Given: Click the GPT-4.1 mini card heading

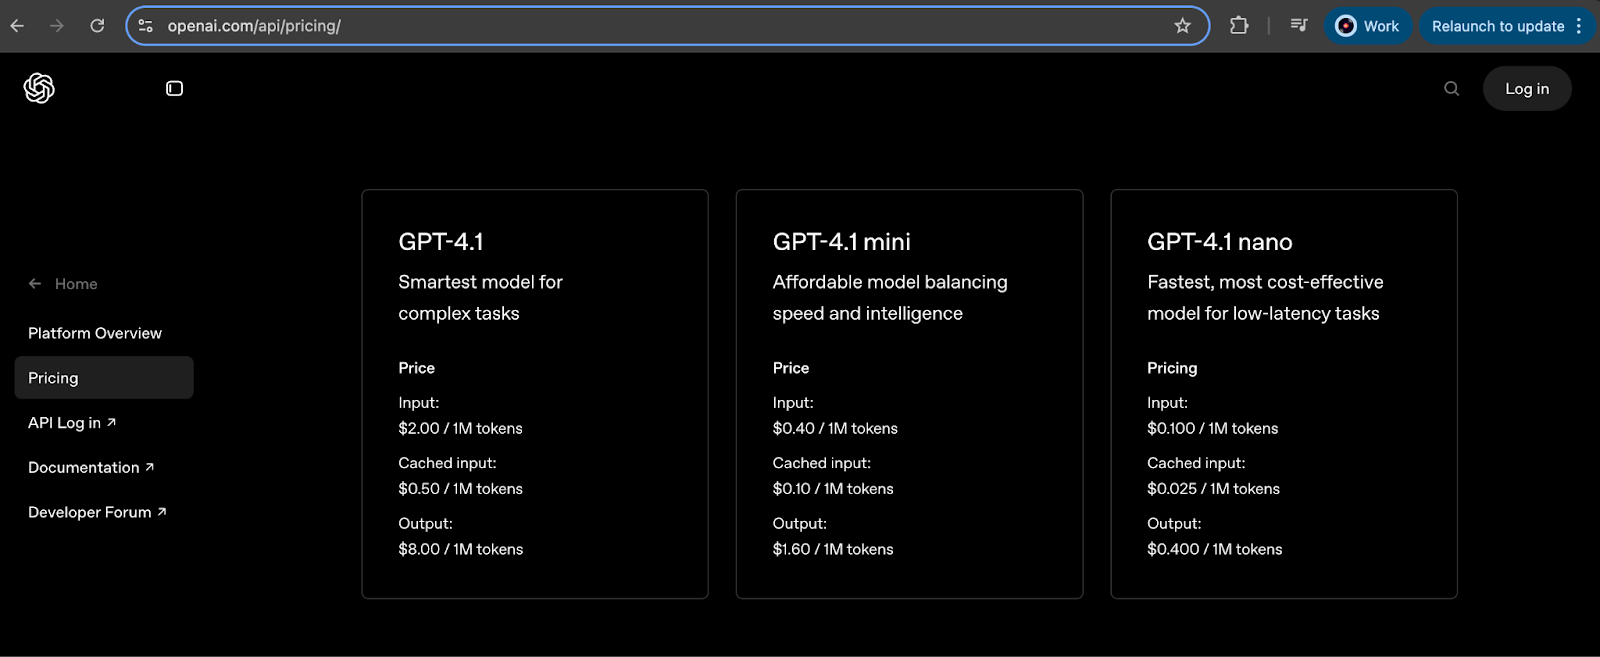Looking at the screenshot, I should tap(842, 242).
